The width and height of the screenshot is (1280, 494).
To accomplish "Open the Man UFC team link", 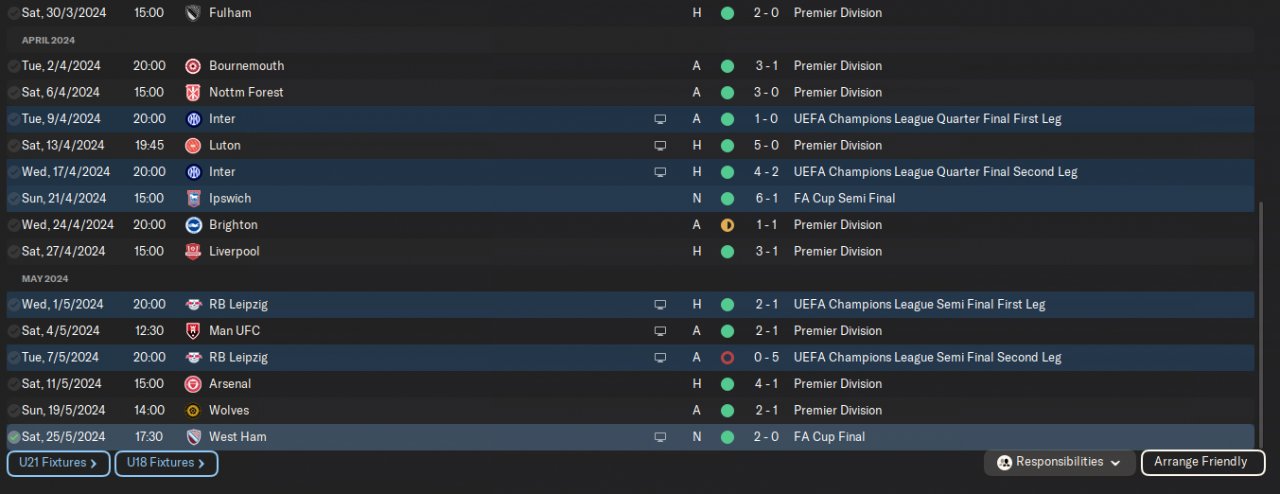I will (x=234, y=331).
